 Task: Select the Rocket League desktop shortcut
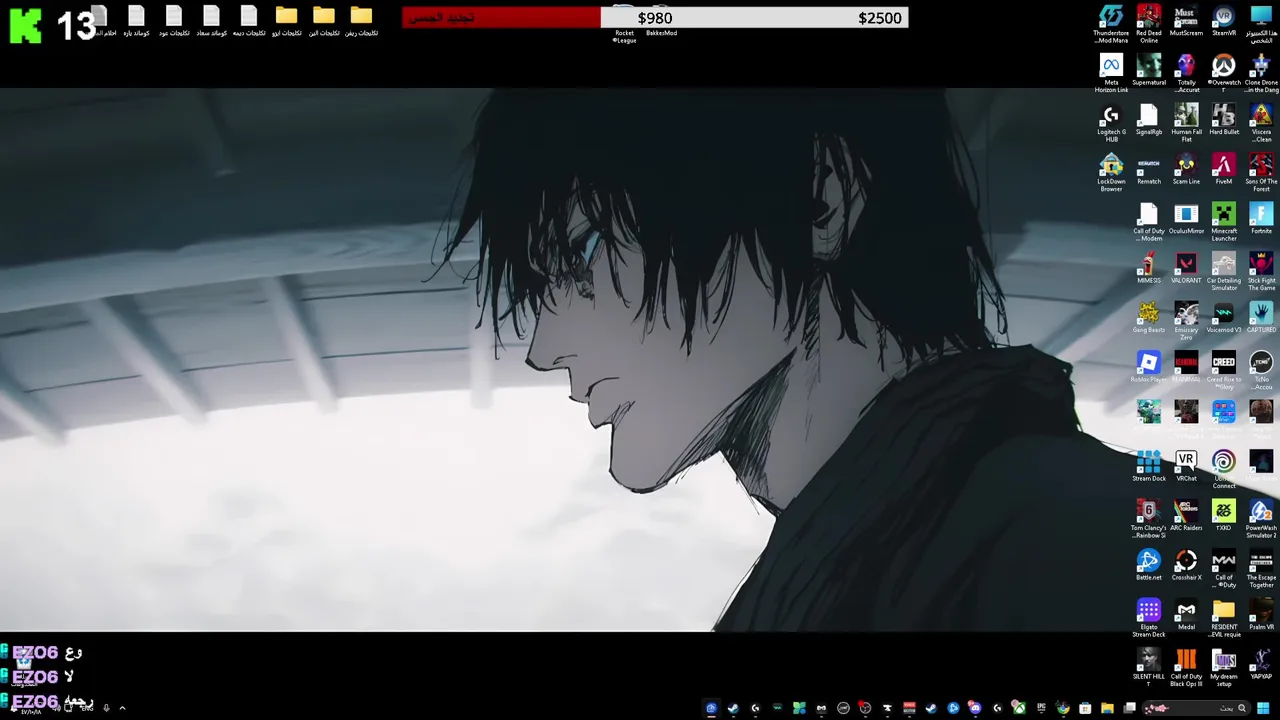(624, 26)
